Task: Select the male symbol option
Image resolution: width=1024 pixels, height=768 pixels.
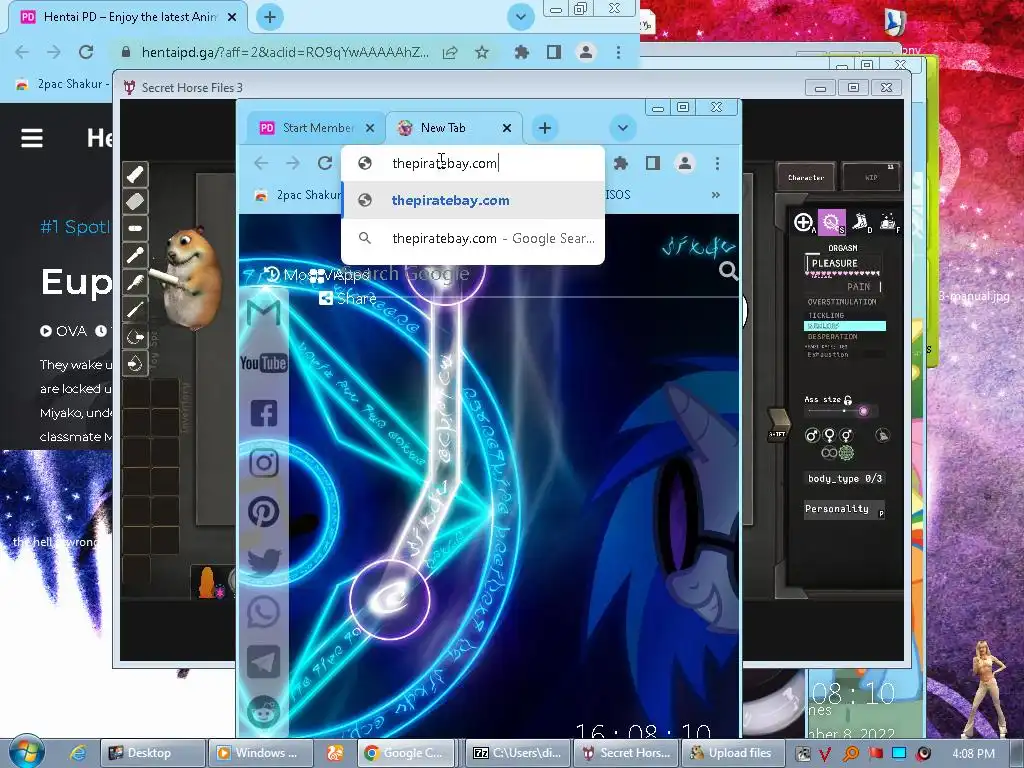Action: tap(812, 436)
